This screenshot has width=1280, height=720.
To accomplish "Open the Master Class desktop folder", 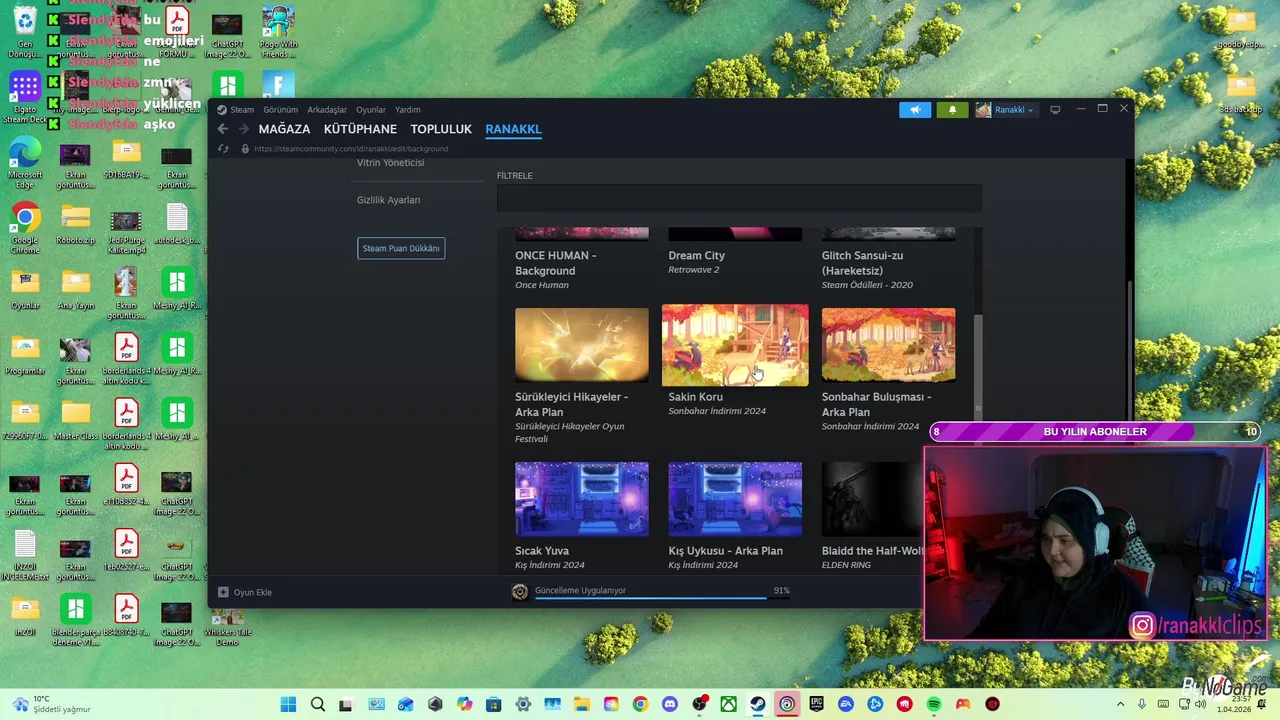I will coord(76,421).
